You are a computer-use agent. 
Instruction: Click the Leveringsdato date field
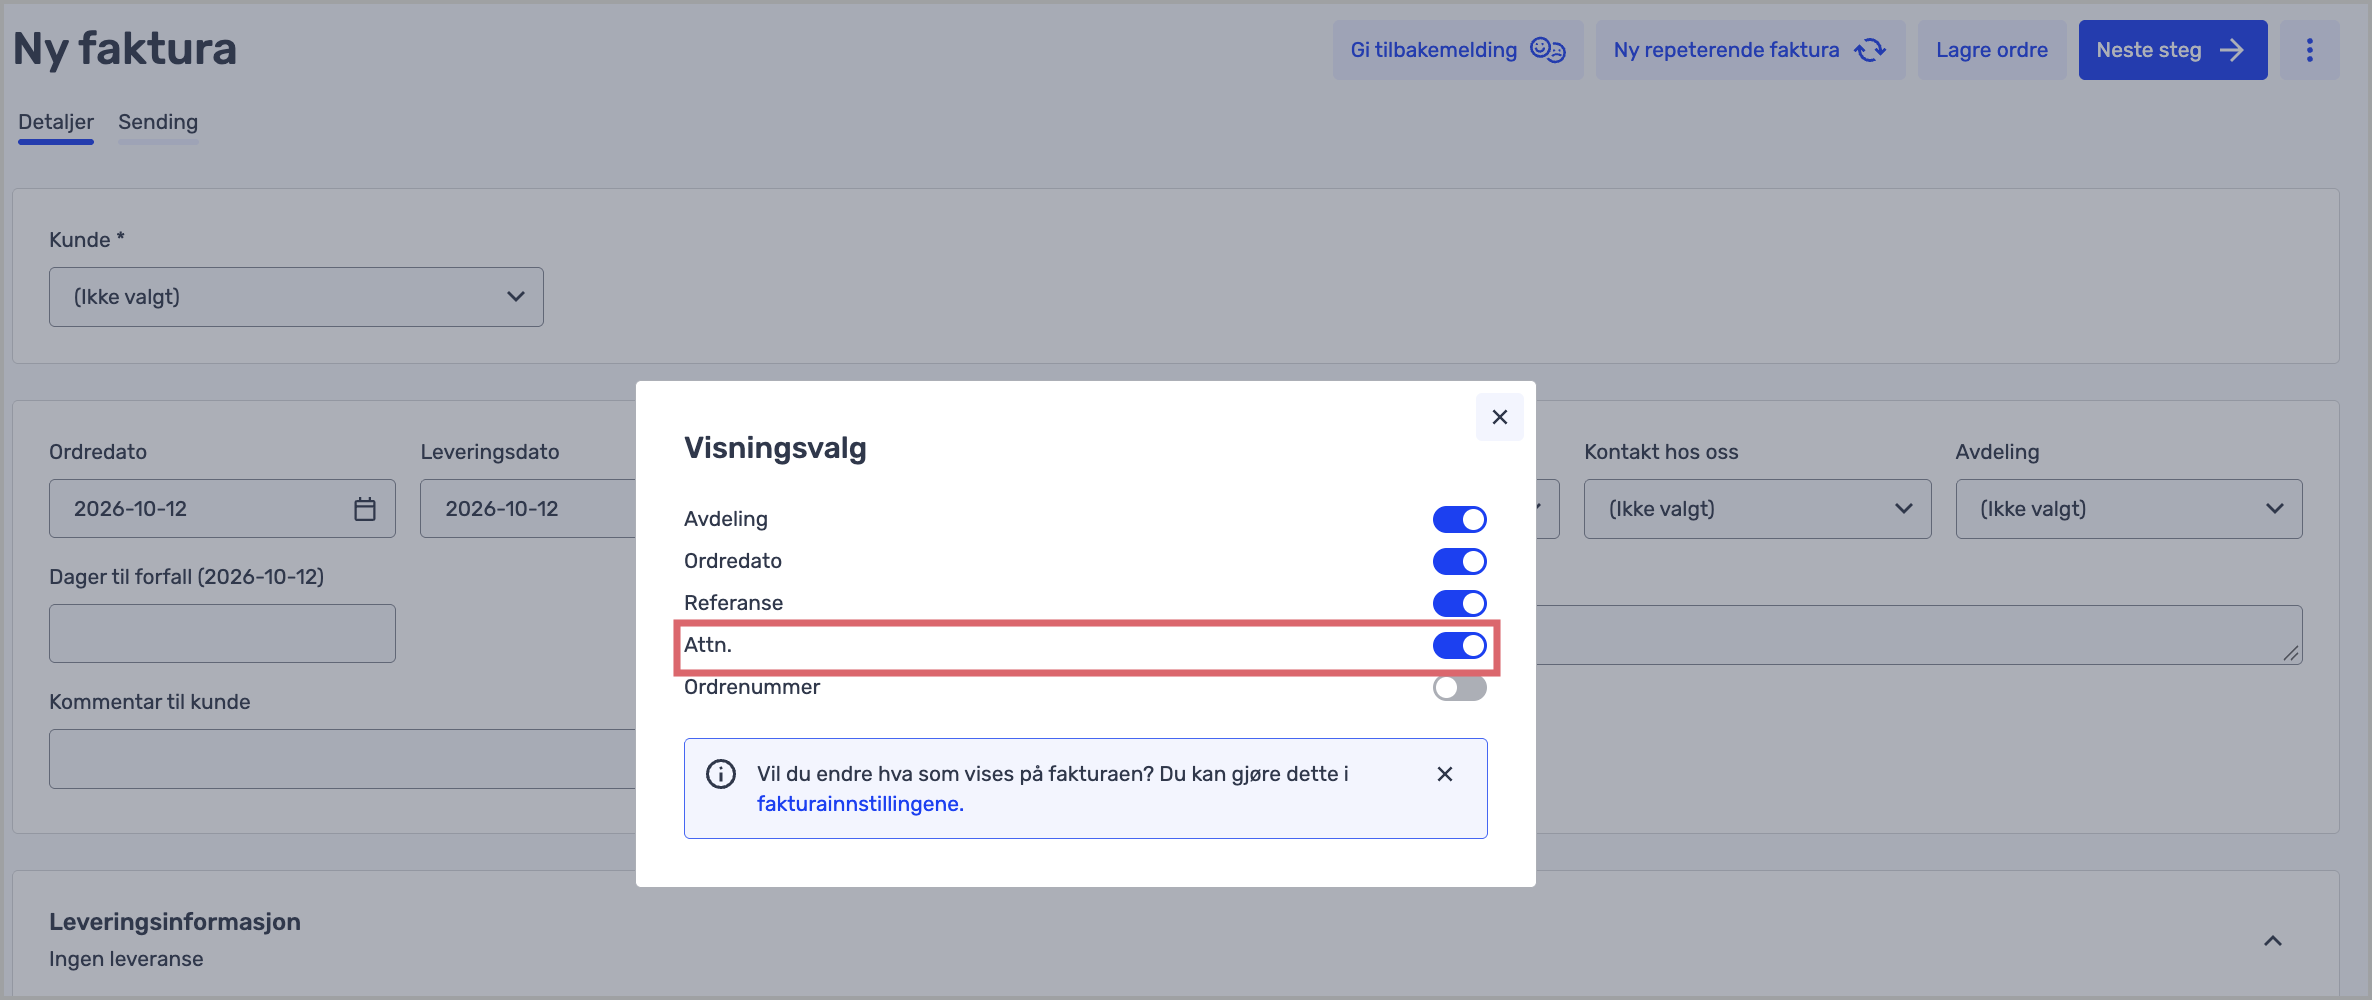click(528, 509)
